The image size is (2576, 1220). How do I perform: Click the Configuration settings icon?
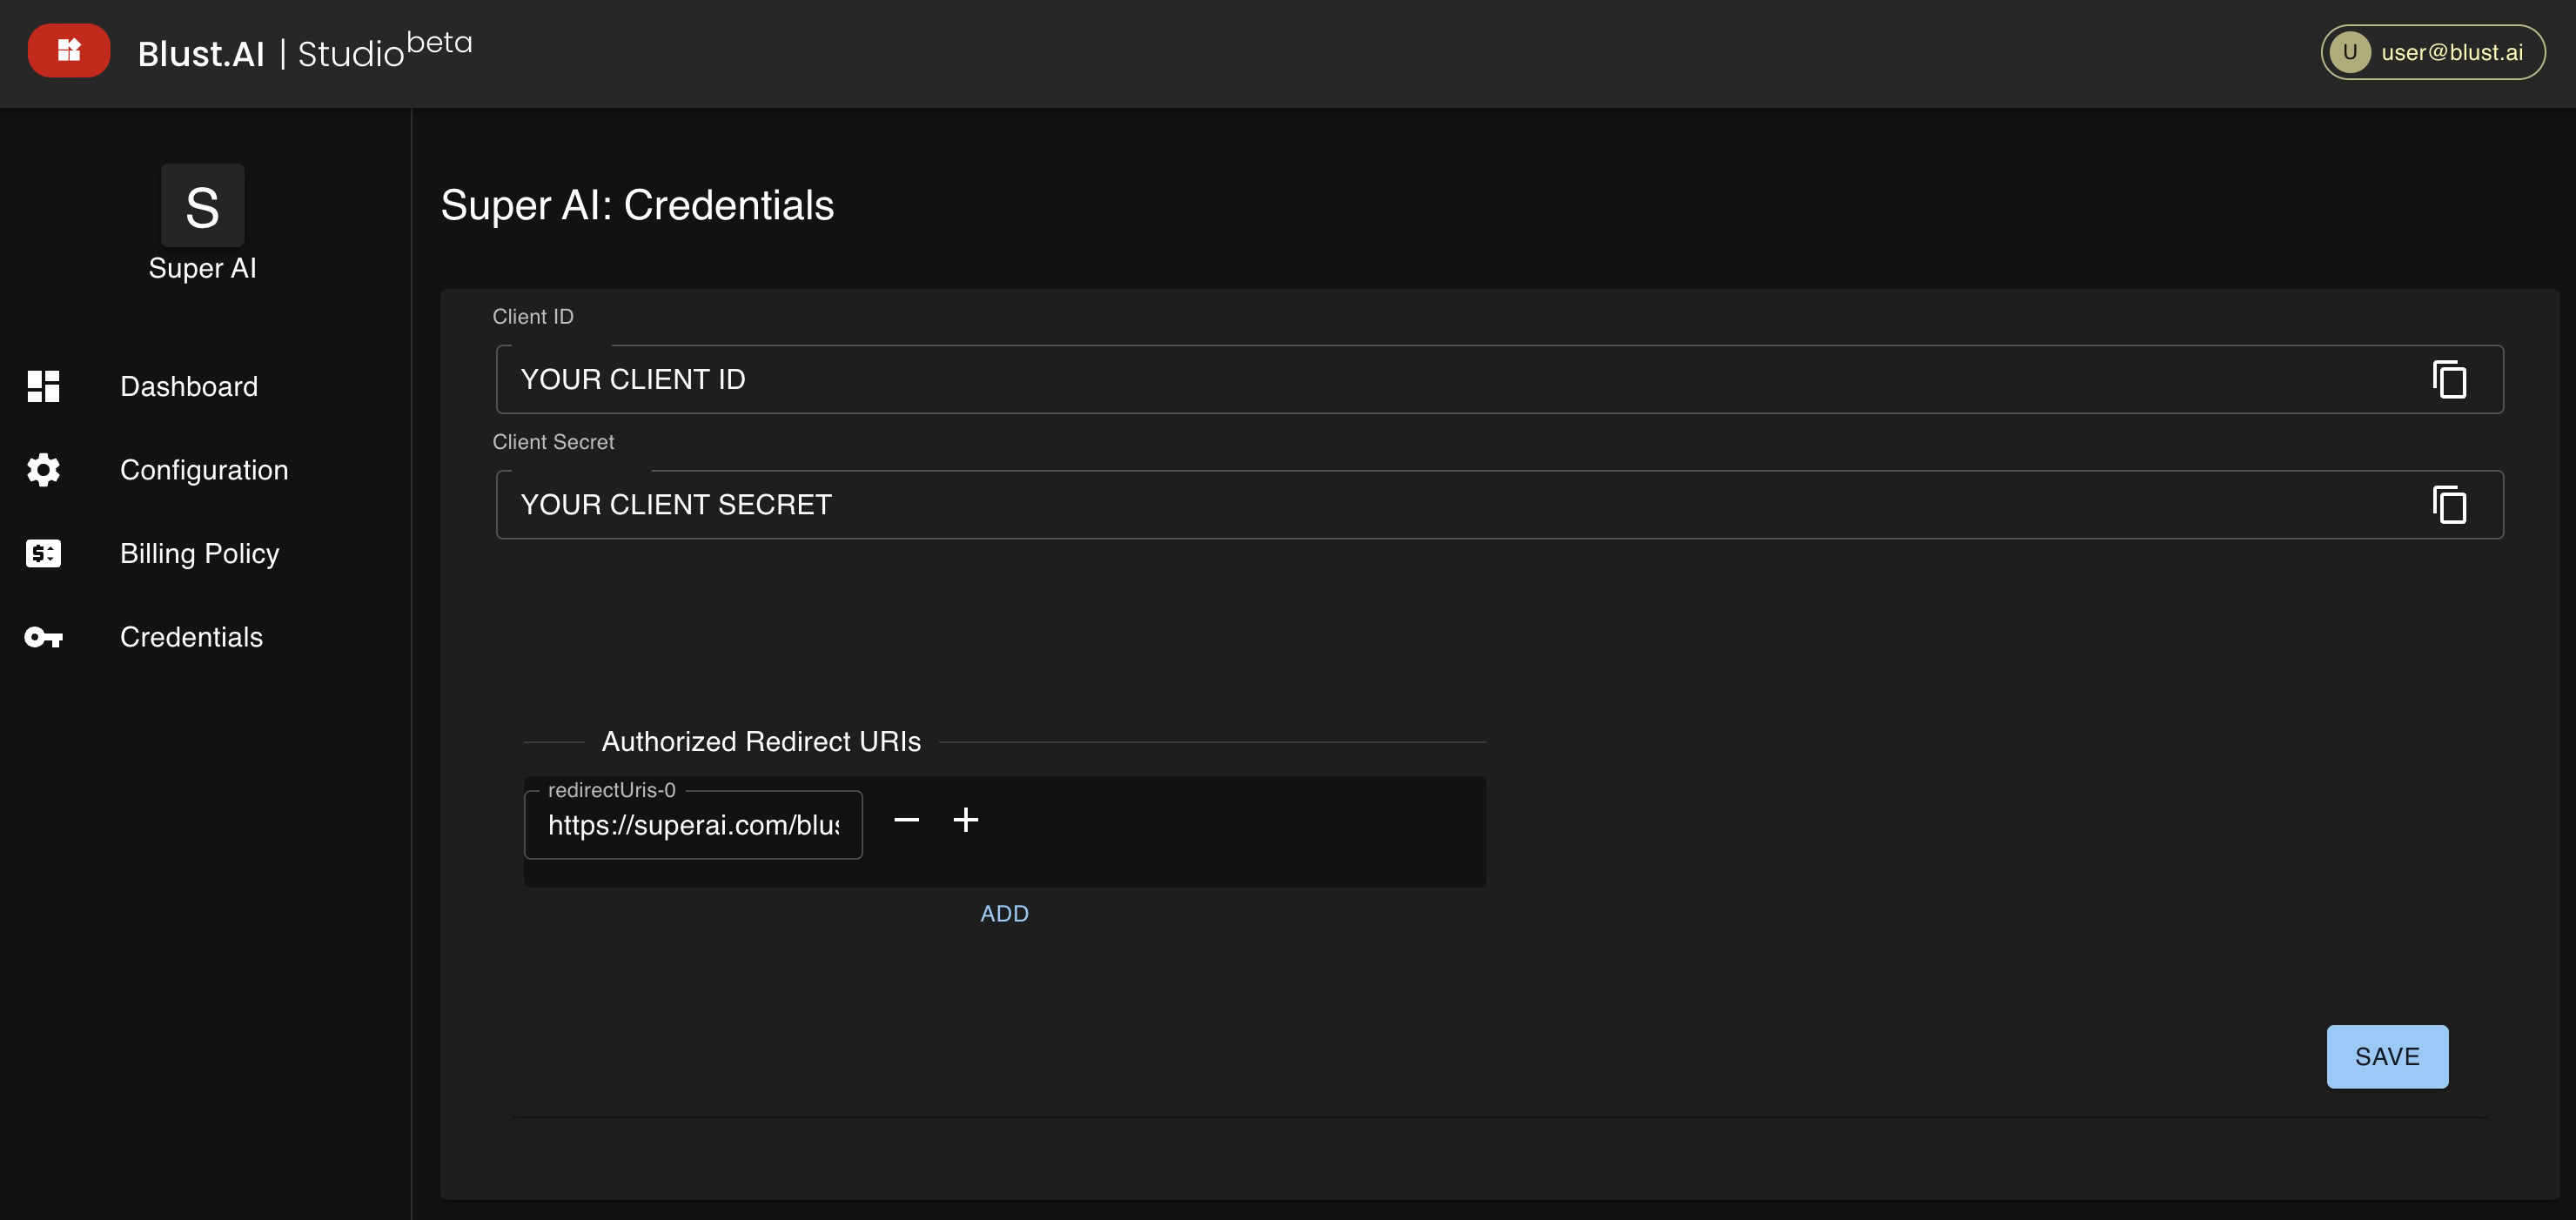(x=44, y=470)
